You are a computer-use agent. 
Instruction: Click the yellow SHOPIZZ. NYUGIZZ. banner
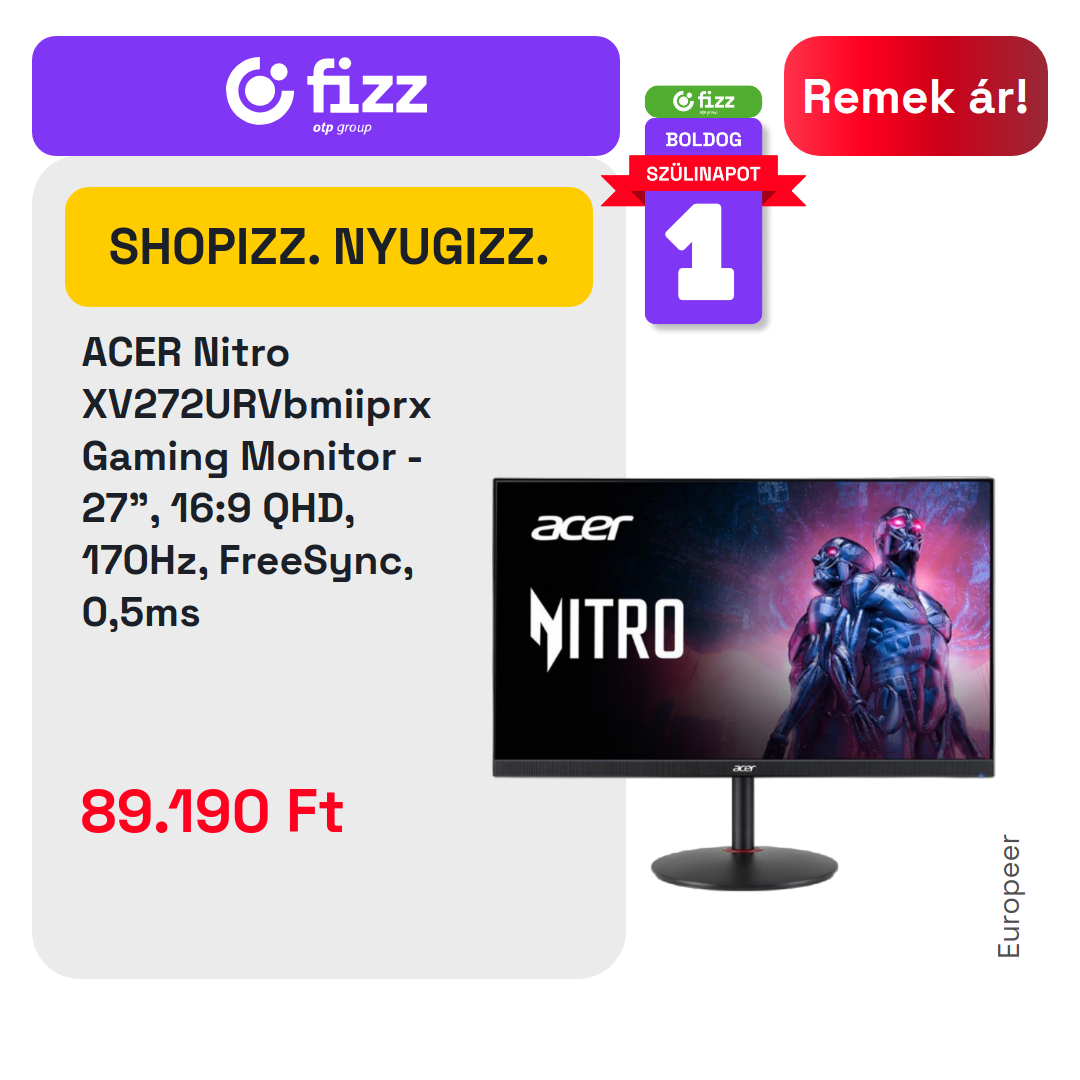[329, 247]
